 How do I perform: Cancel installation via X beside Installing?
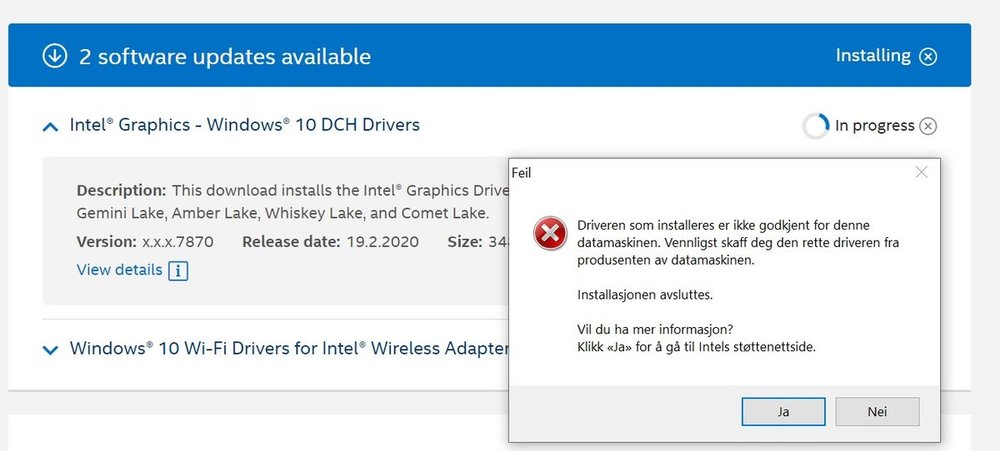[928, 57]
